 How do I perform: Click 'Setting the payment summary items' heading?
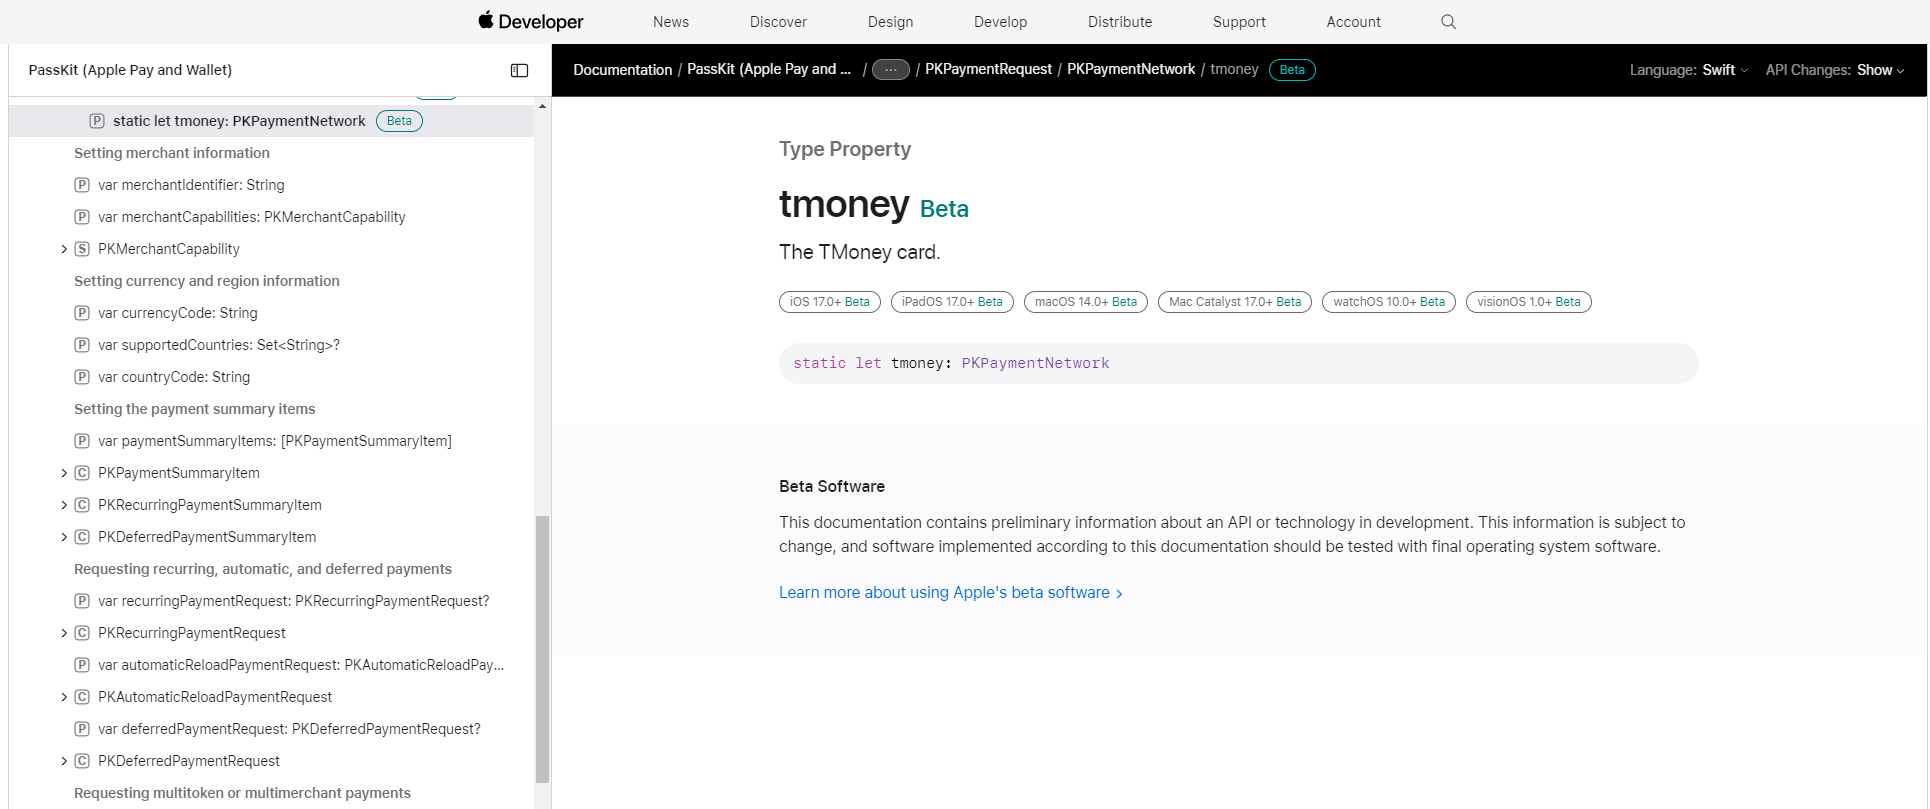pos(195,409)
